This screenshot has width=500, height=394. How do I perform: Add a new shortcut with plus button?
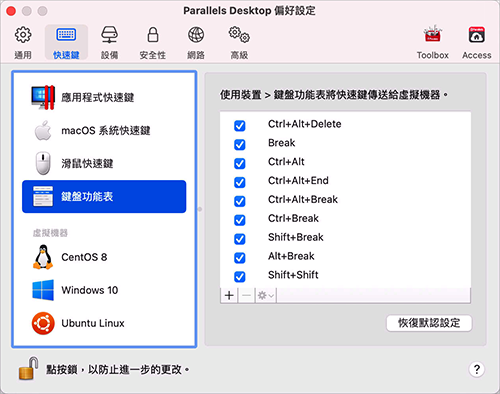coord(229,295)
